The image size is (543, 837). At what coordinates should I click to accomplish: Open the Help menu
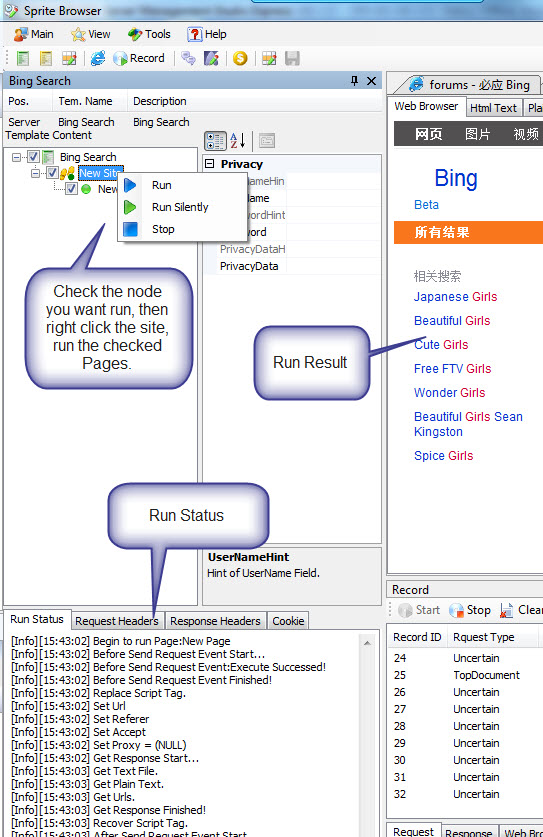click(207, 34)
